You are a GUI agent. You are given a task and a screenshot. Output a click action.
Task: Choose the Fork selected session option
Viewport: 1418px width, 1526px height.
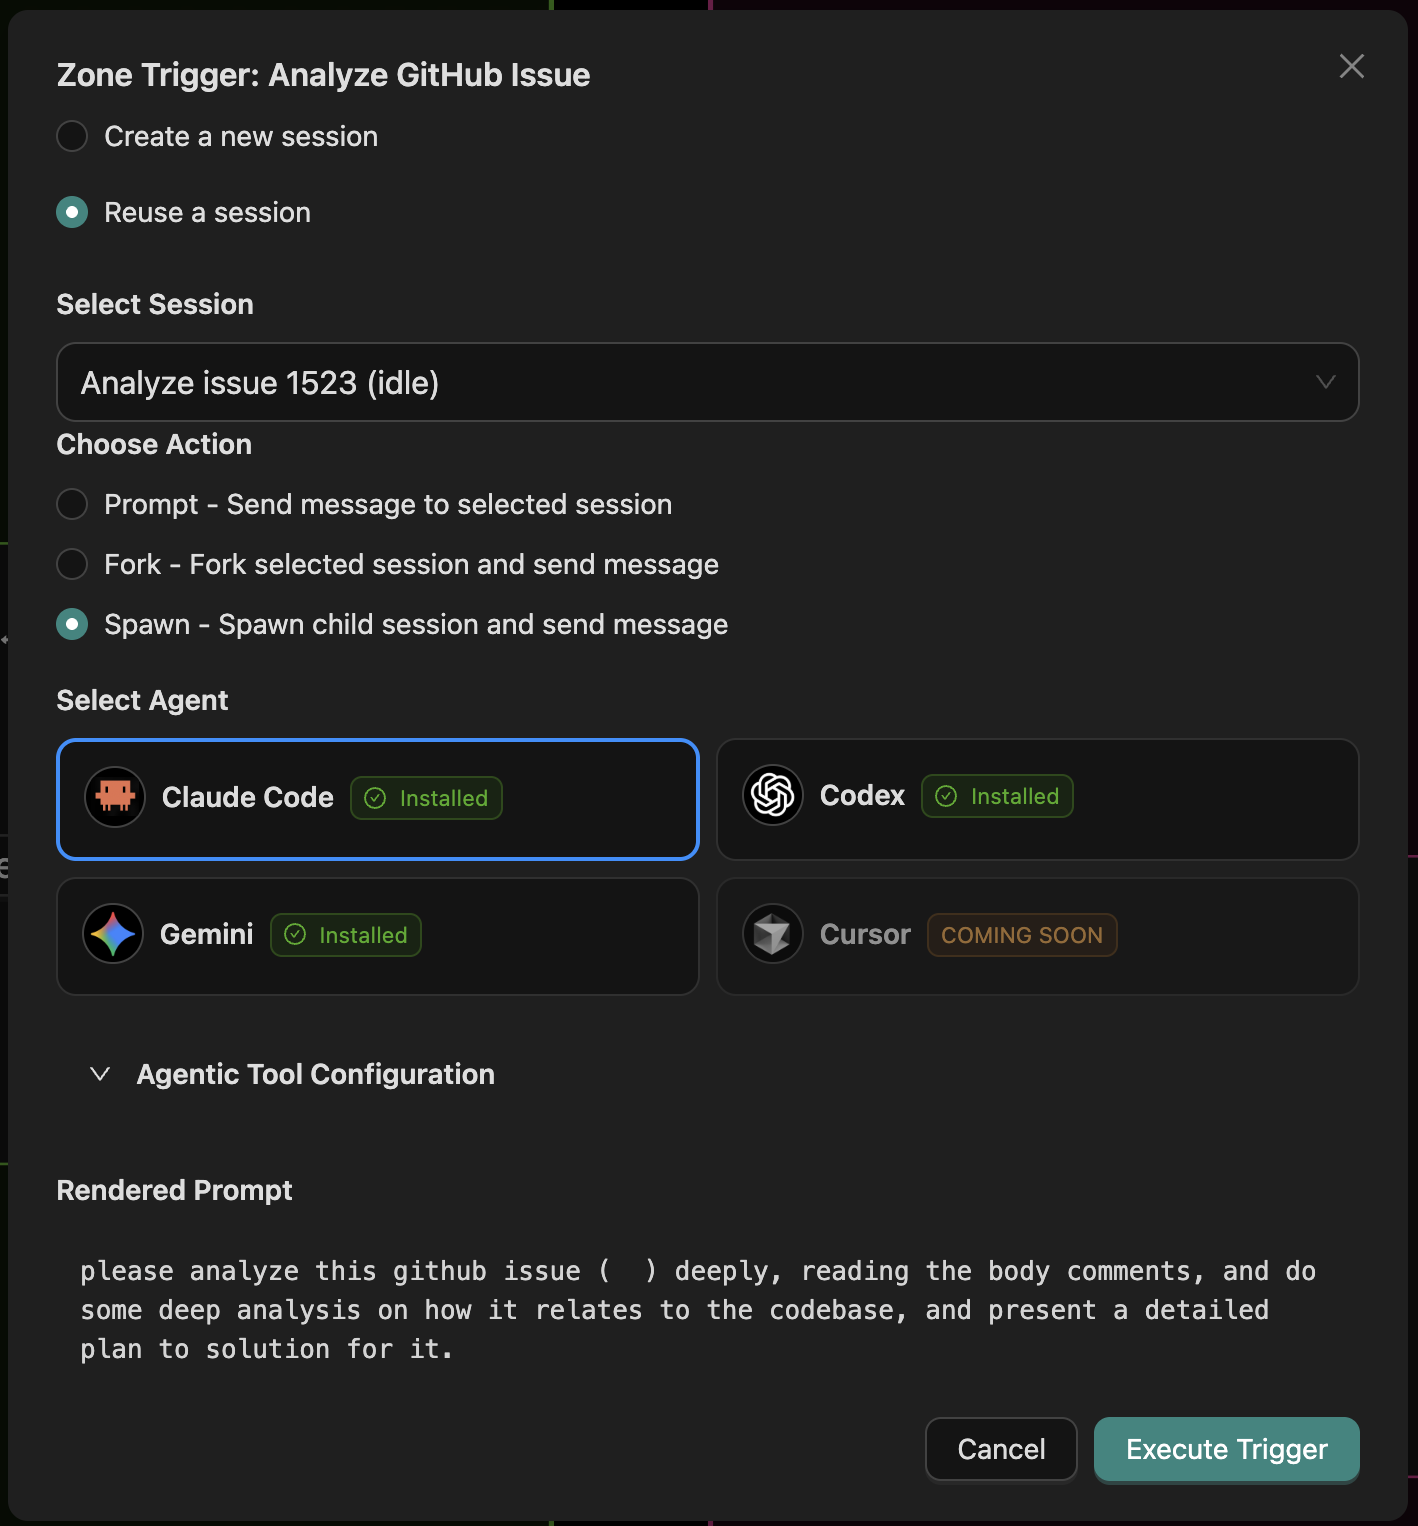click(x=72, y=564)
